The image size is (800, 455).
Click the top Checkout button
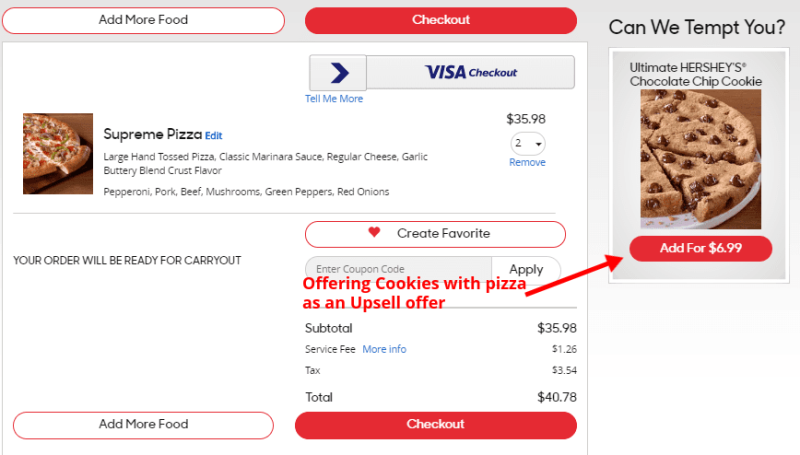[441, 20]
